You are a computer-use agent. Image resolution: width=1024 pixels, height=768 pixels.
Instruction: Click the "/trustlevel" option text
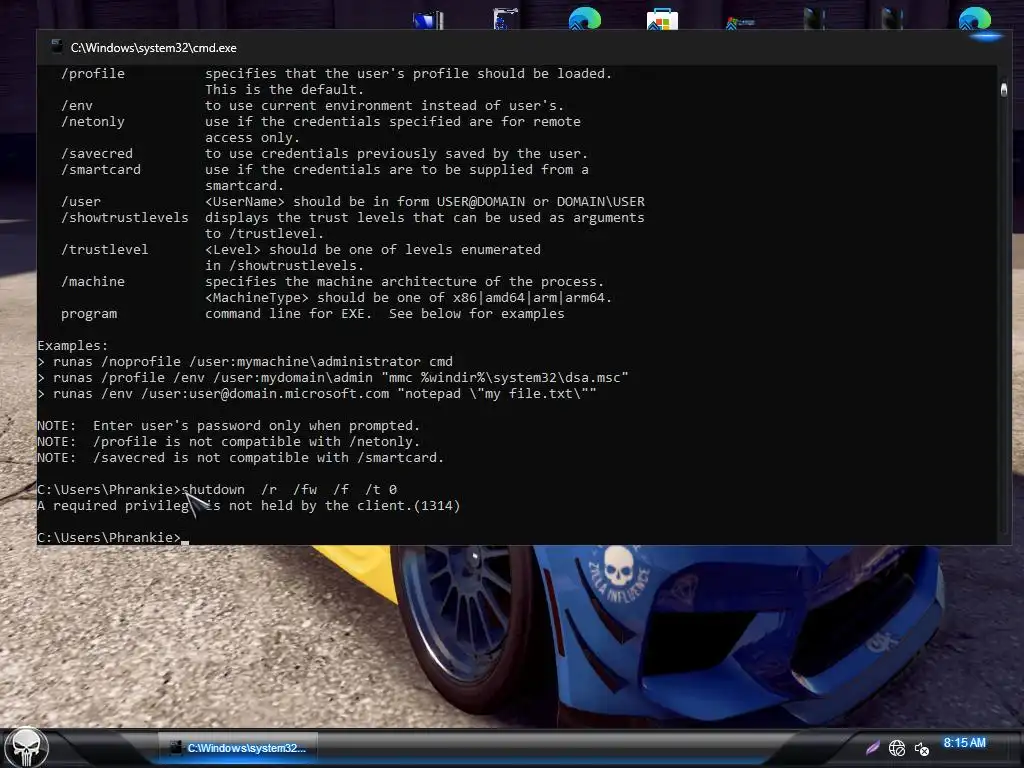click(x=104, y=249)
